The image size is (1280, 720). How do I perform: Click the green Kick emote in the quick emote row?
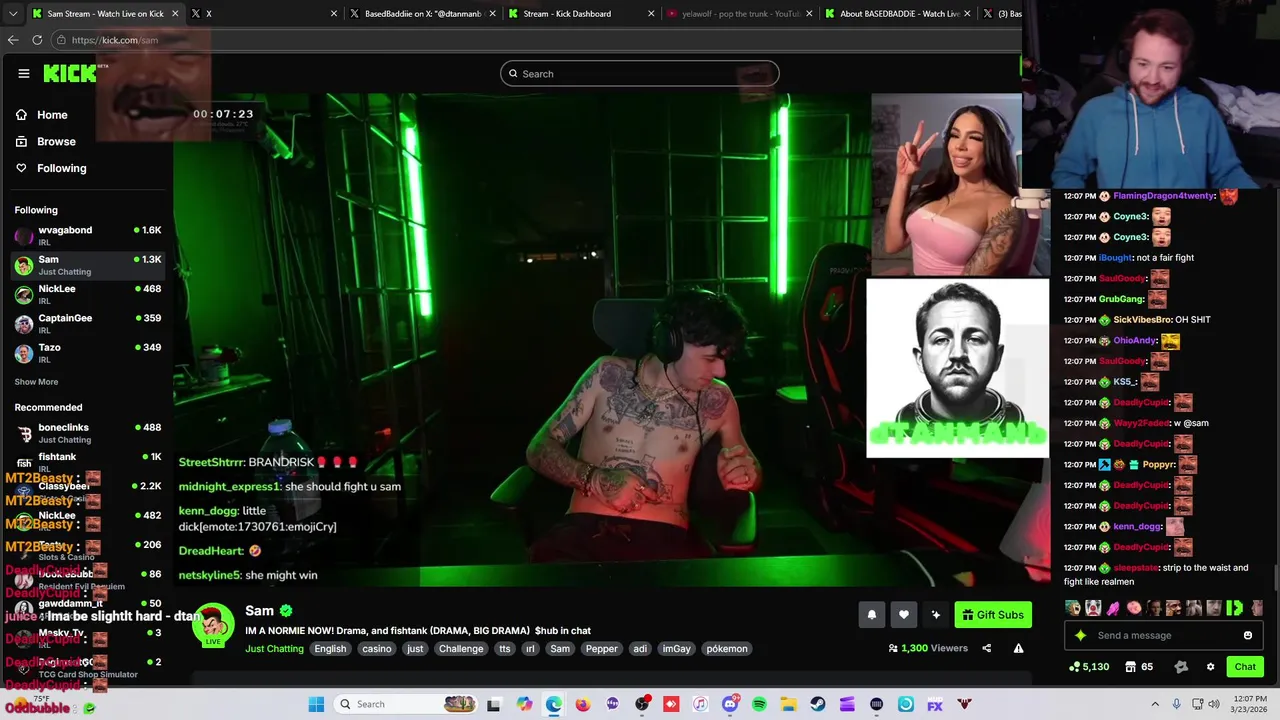[x=1234, y=608]
